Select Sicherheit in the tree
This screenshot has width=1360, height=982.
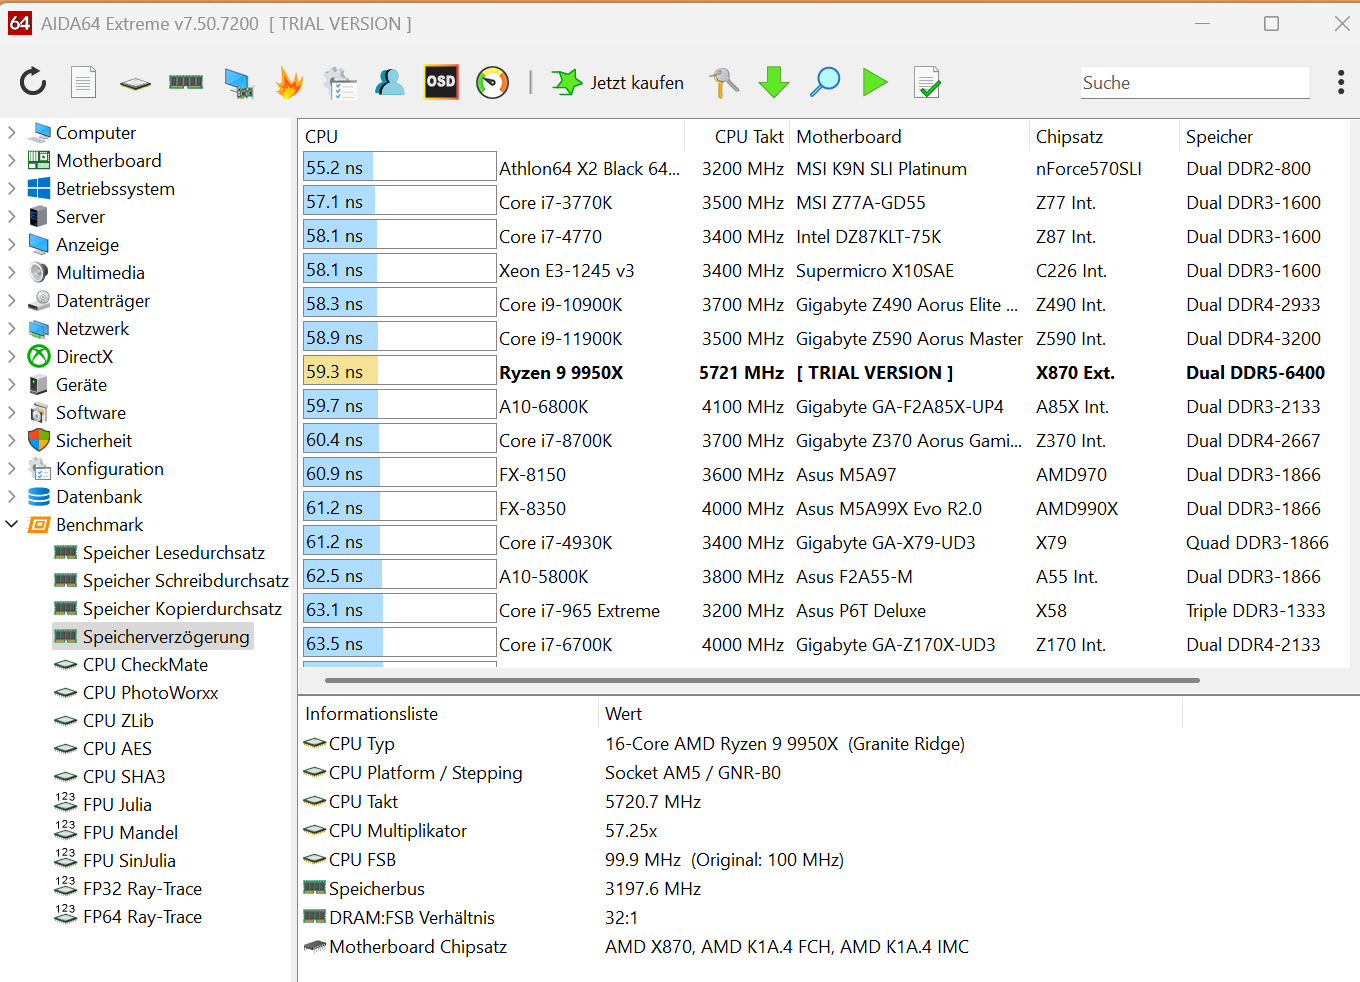tap(94, 440)
